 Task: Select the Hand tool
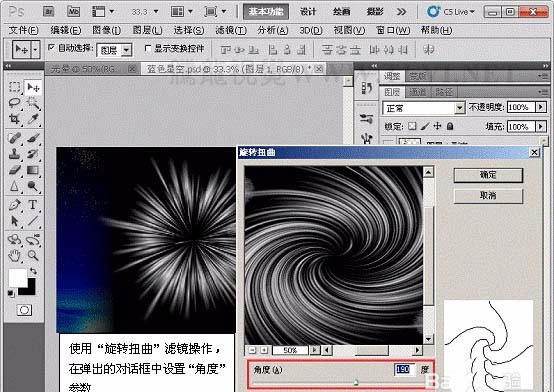click(14, 255)
